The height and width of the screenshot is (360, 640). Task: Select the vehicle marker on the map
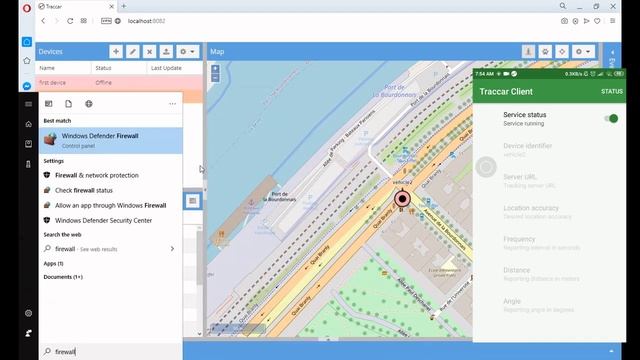pyautogui.click(x=402, y=199)
